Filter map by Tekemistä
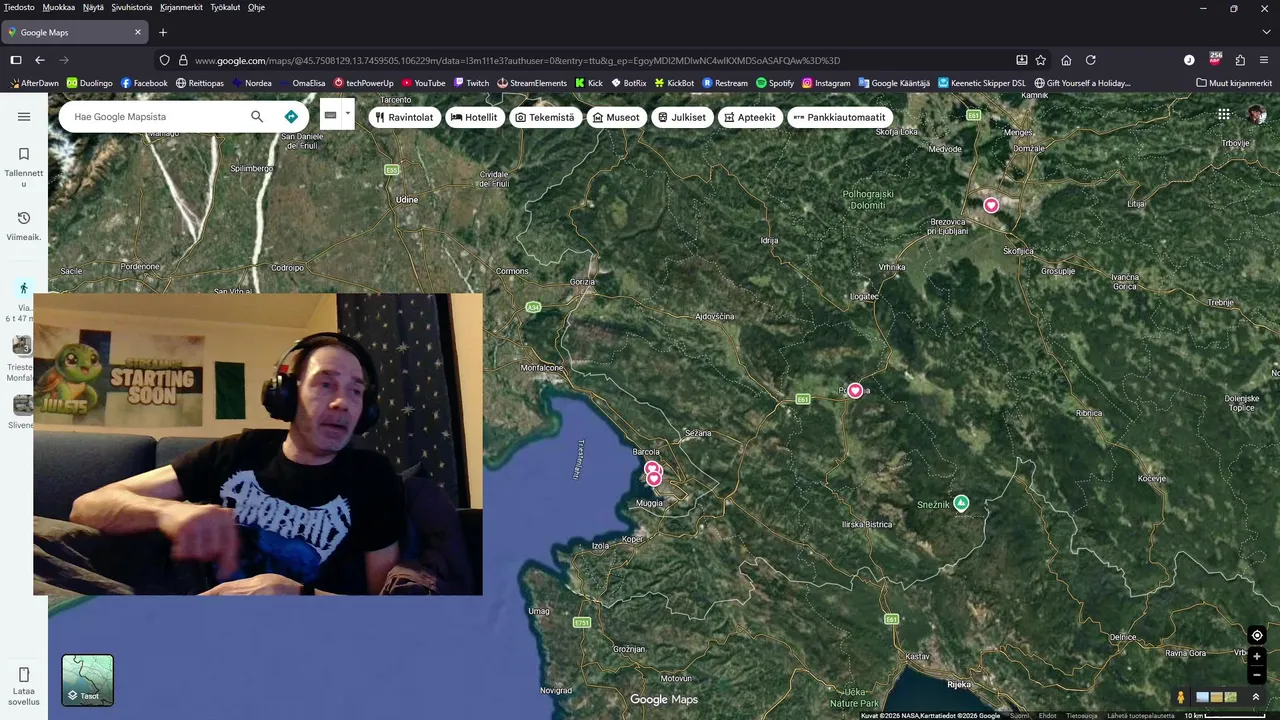Image resolution: width=1280 pixels, height=720 pixels. point(545,117)
